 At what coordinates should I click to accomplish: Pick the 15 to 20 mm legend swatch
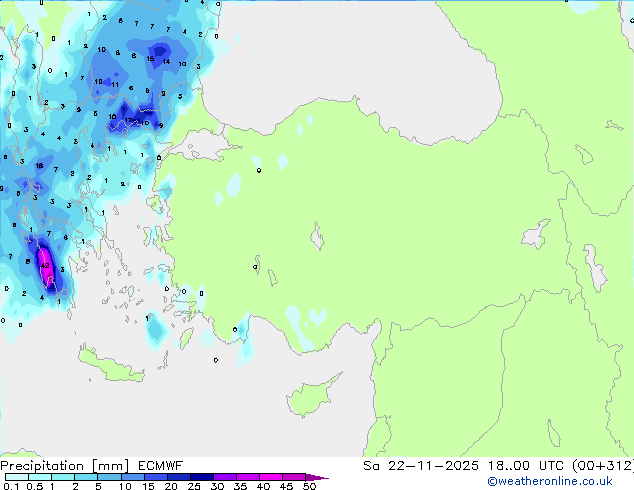click(155, 477)
